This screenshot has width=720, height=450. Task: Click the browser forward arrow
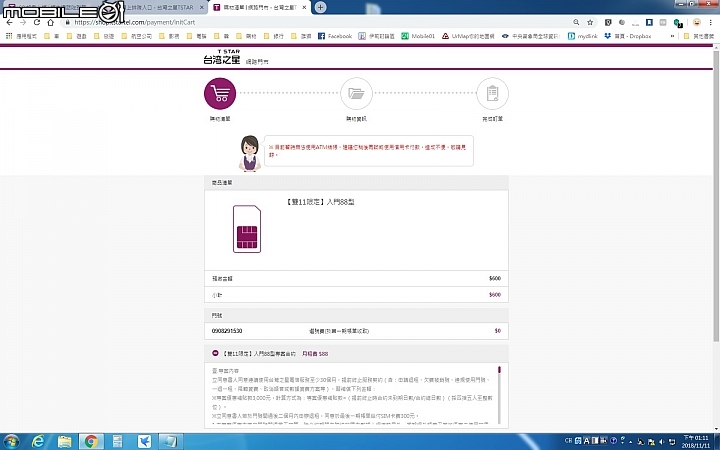tap(23, 22)
